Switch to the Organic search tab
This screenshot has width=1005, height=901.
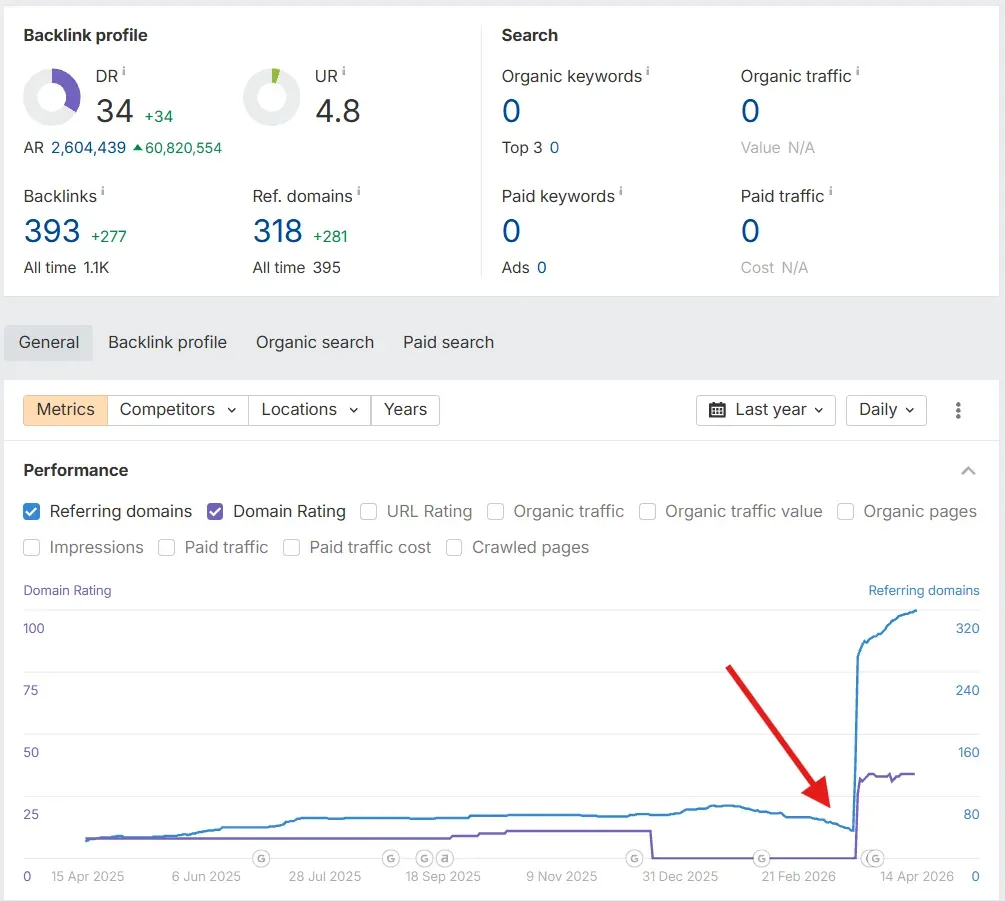[x=314, y=342]
